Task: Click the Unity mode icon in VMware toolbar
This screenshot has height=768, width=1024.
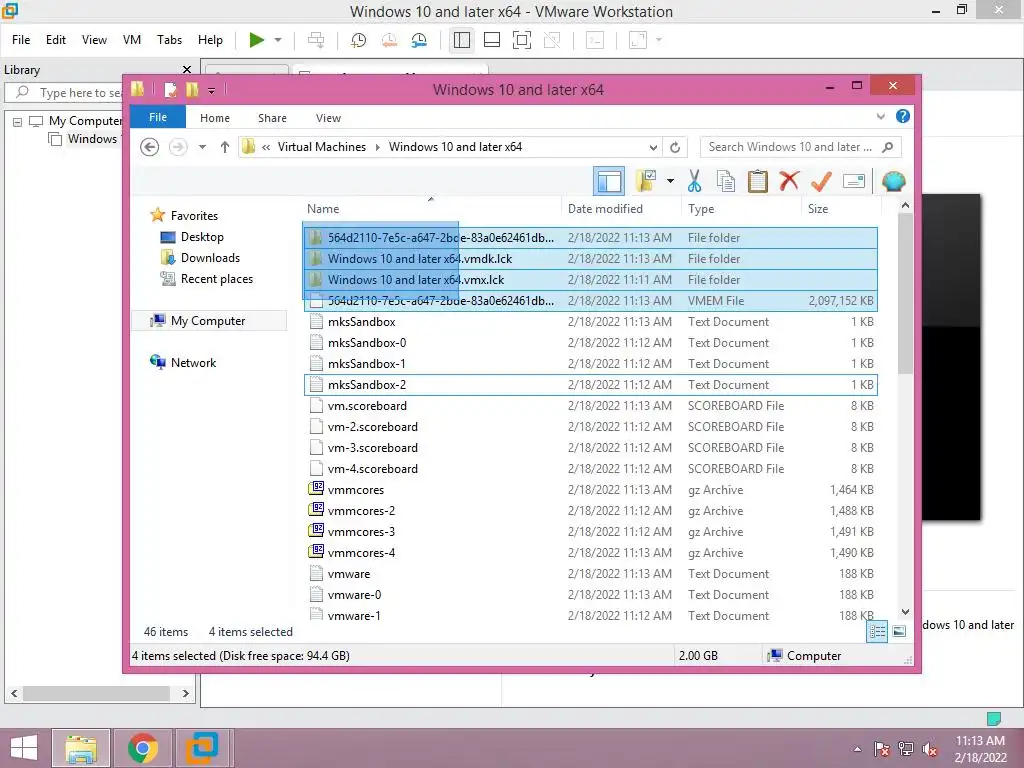Action: point(552,40)
